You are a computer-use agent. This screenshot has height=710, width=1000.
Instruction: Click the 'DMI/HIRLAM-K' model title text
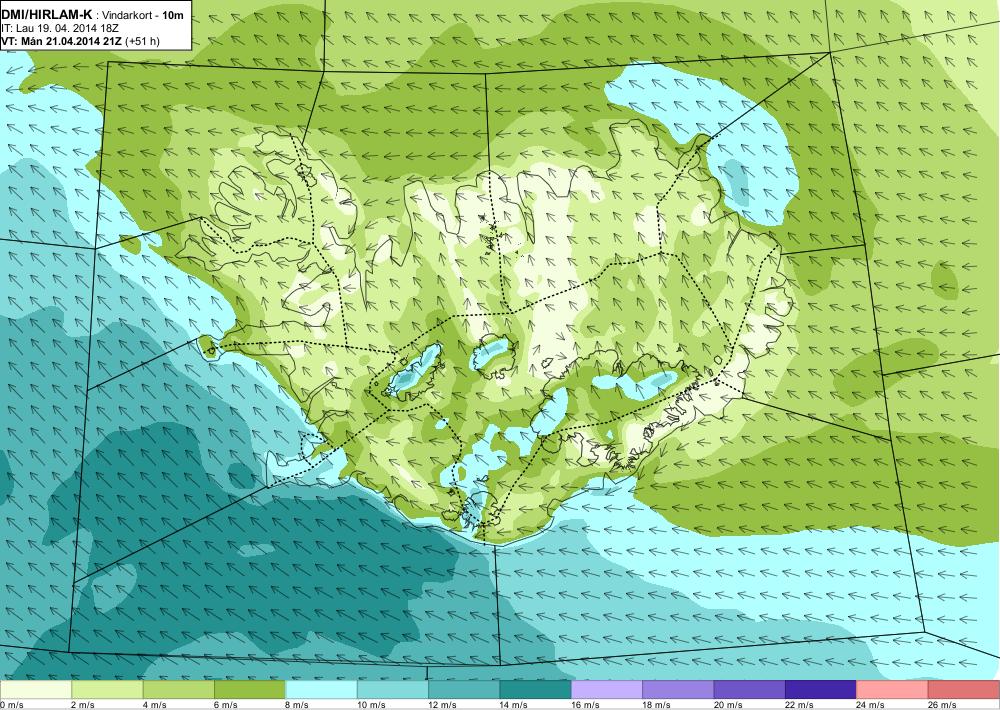pyautogui.click(x=47, y=14)
